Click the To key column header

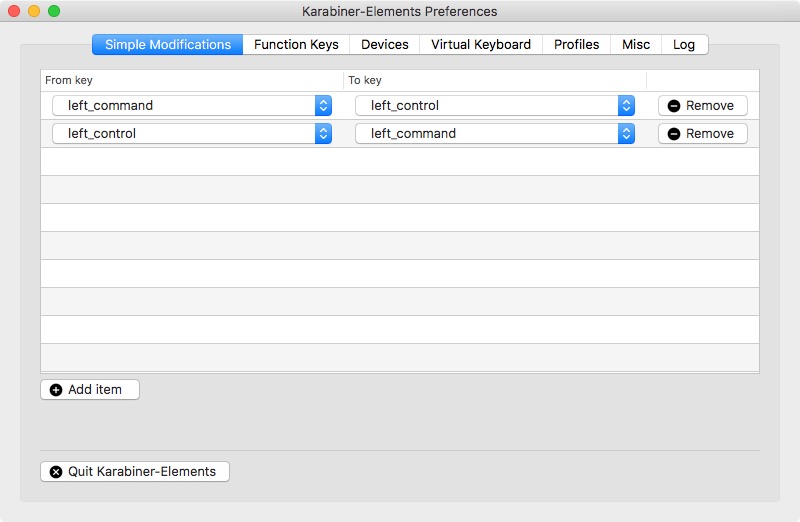(495, 80)
